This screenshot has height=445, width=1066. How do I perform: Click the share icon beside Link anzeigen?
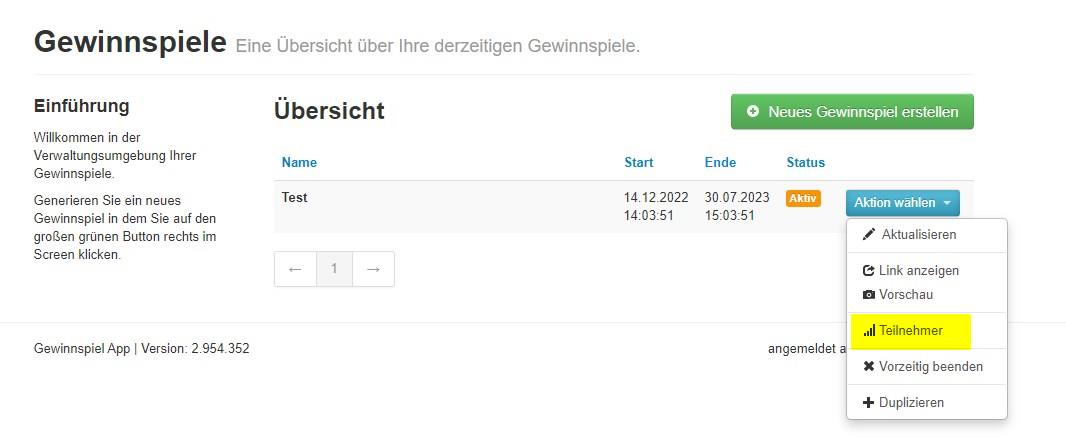pos(869,271)
